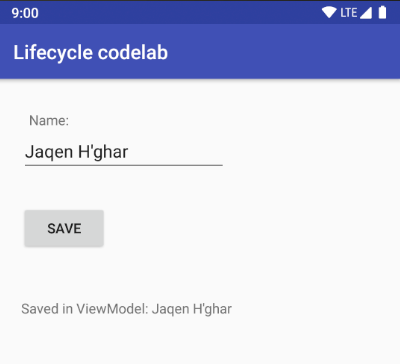This screenshot has height=364, width=400.
Task: Click the underline of the name field
Action: pyautogui.click(x=124, y=165)
